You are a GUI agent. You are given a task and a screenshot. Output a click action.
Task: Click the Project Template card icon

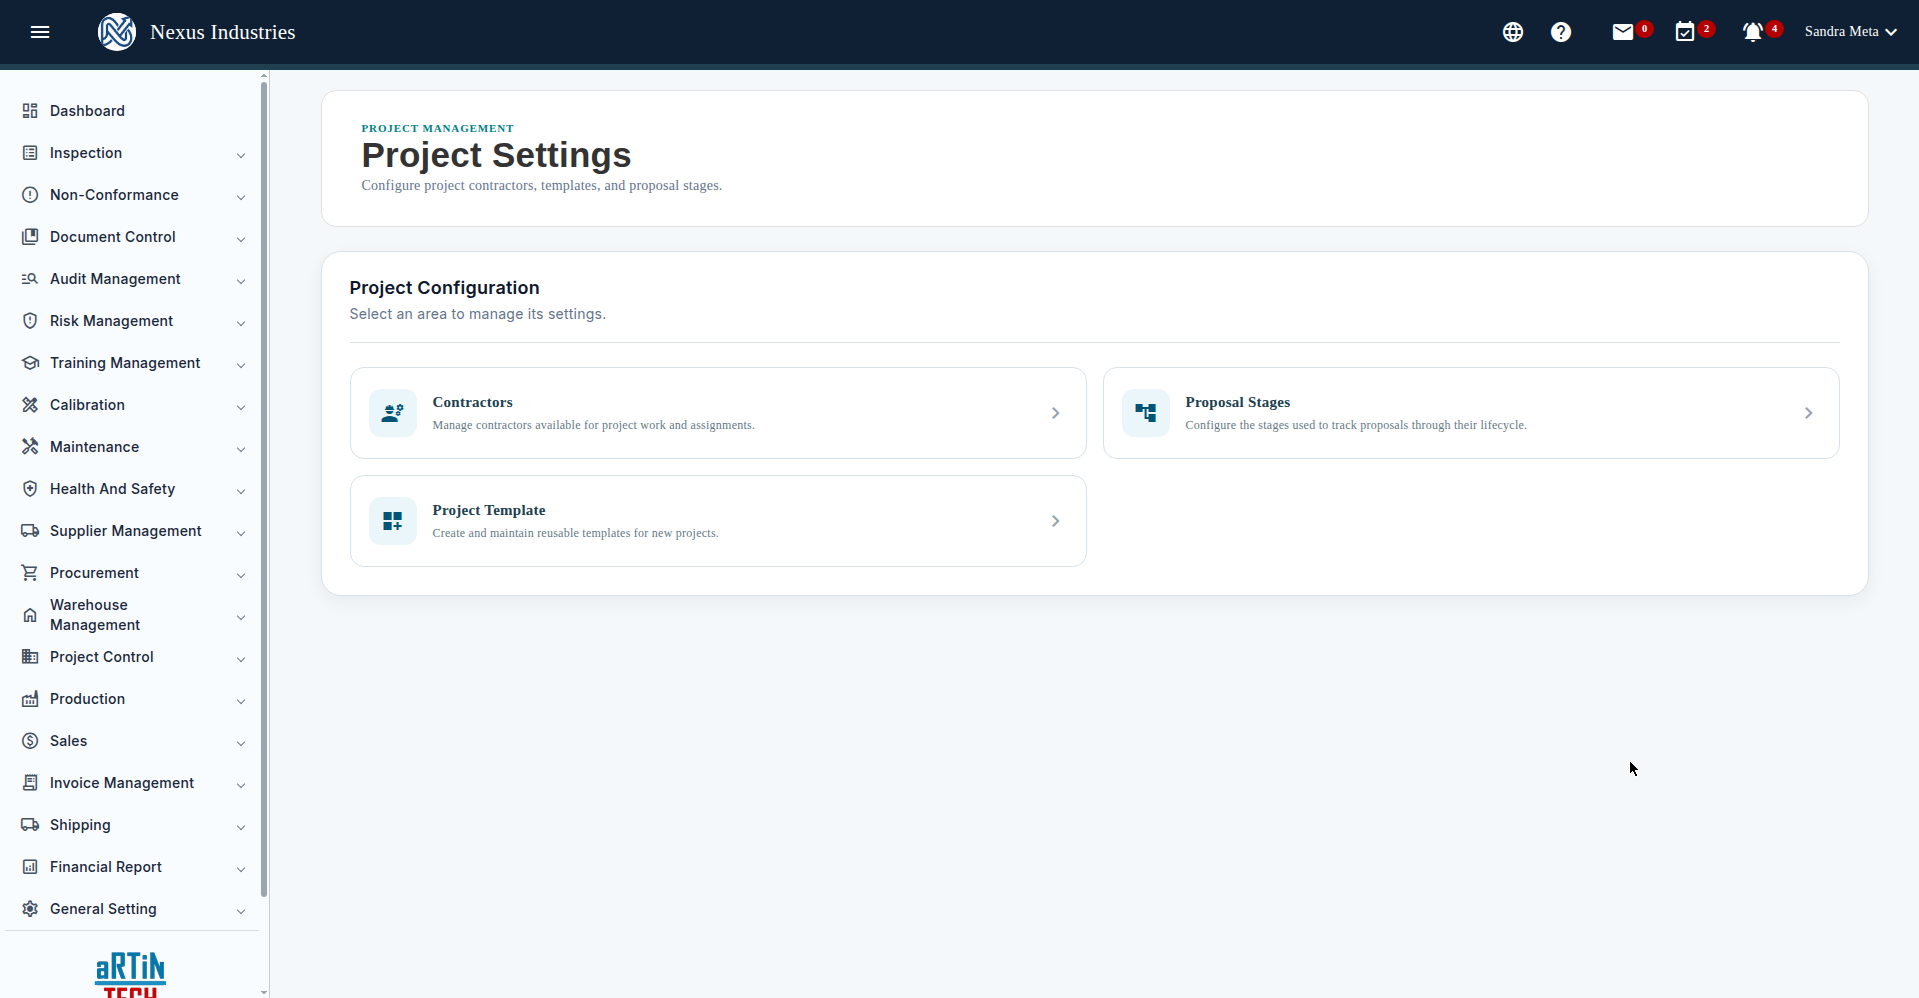393,521
